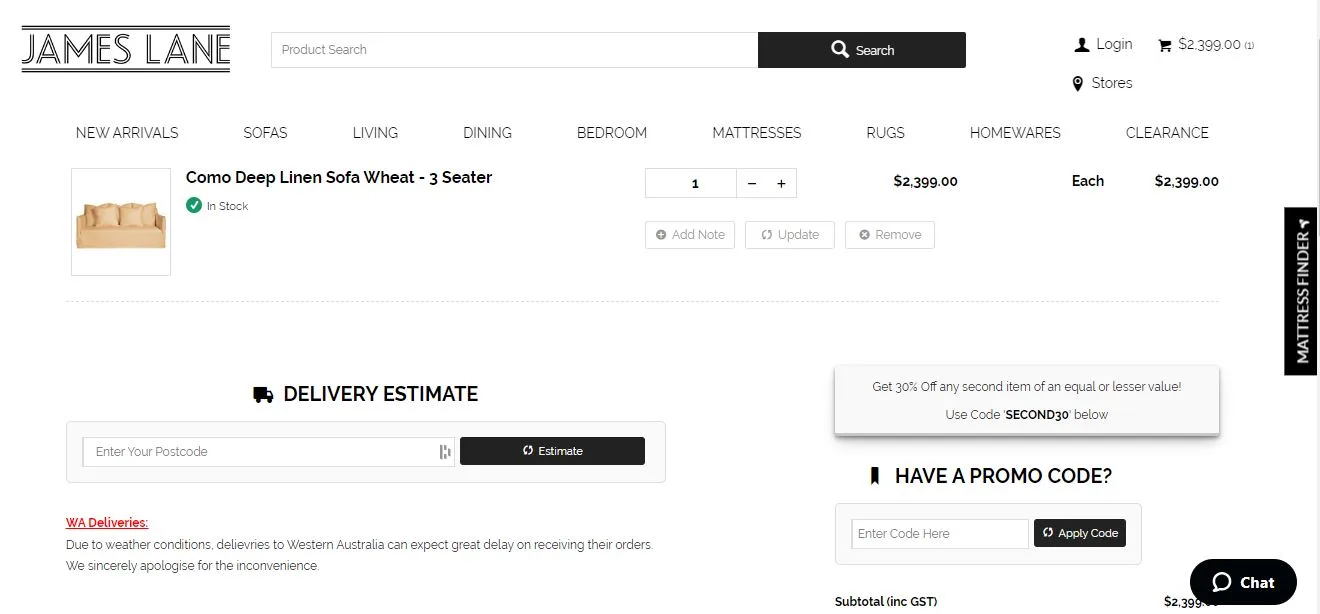
Task: Open the Clearance menu
Action: click(x=1167, y=133)
